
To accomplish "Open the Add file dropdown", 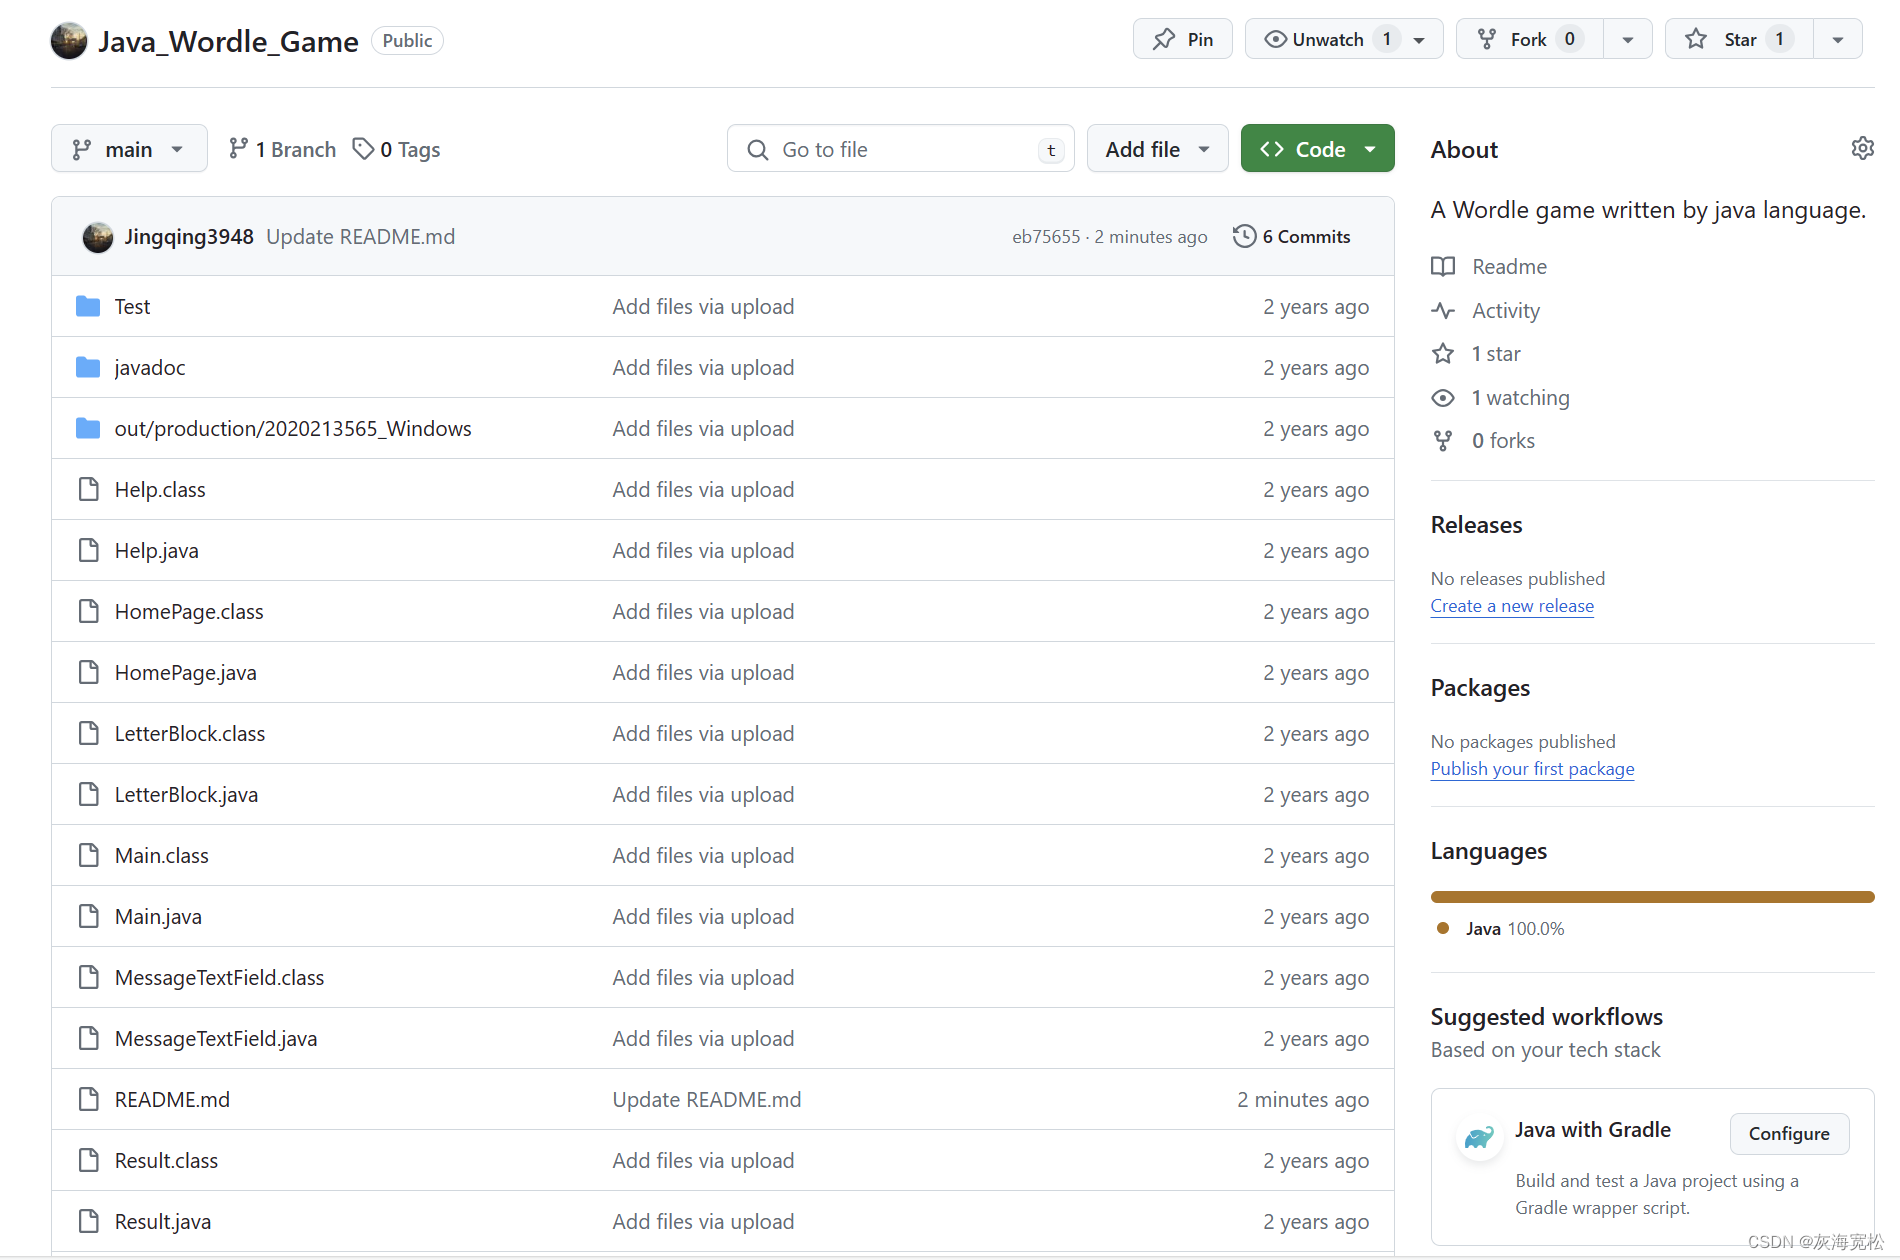I will coord(1157,148).
